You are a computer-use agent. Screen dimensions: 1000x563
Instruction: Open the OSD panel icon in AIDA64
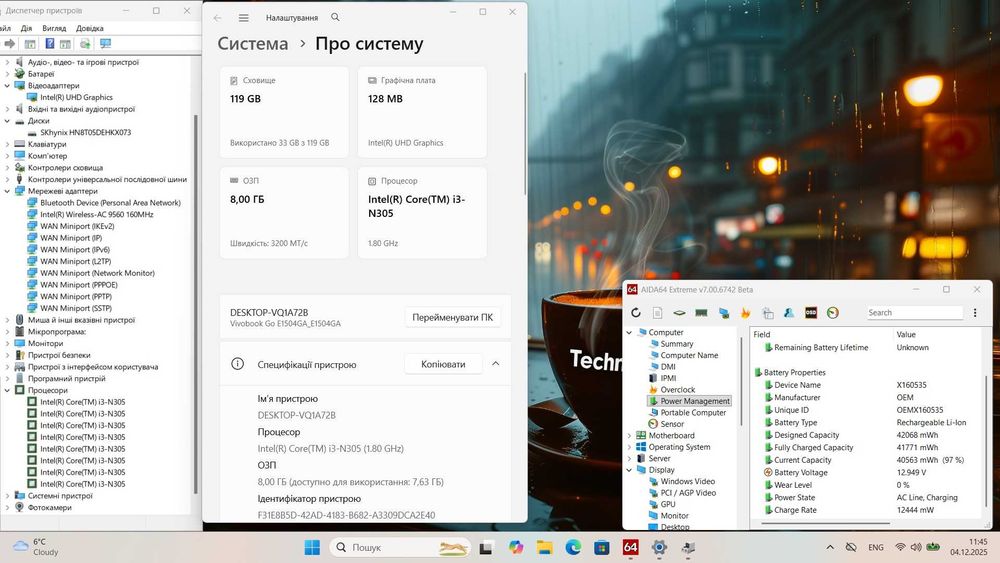[811, 312]
